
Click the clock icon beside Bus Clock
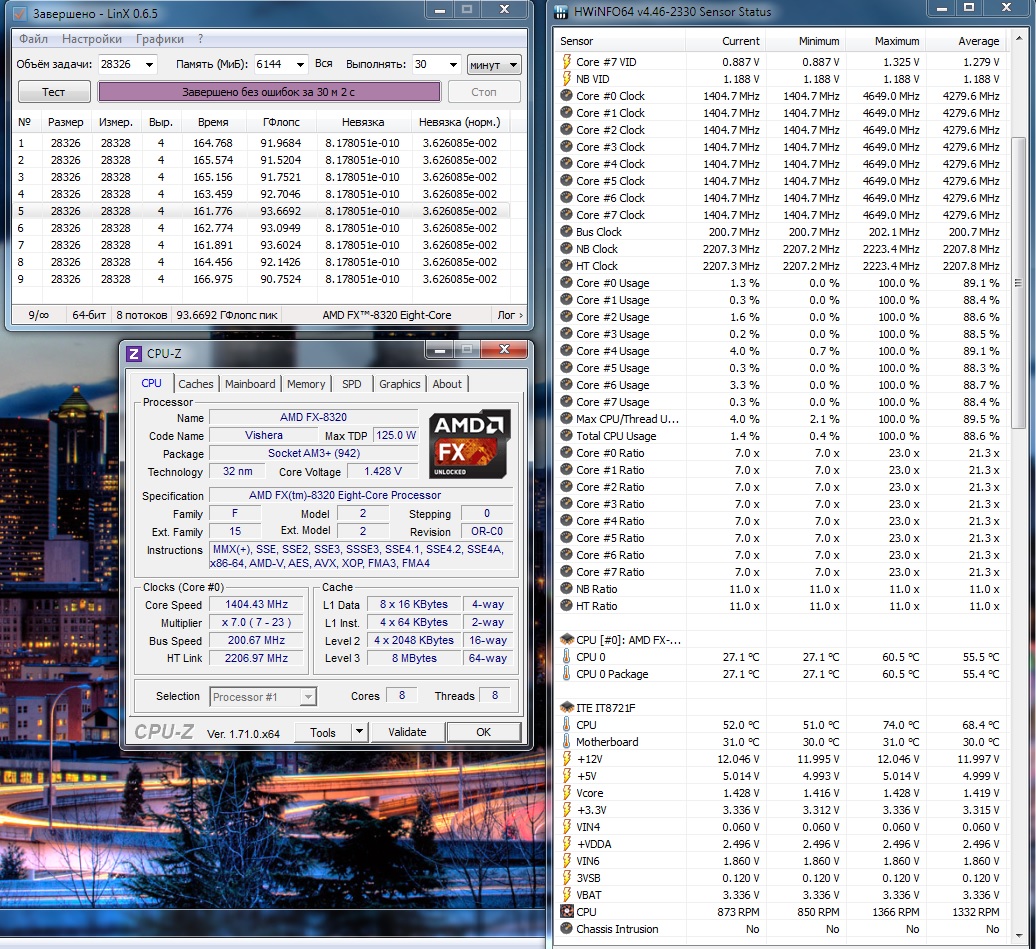(567, 232)
